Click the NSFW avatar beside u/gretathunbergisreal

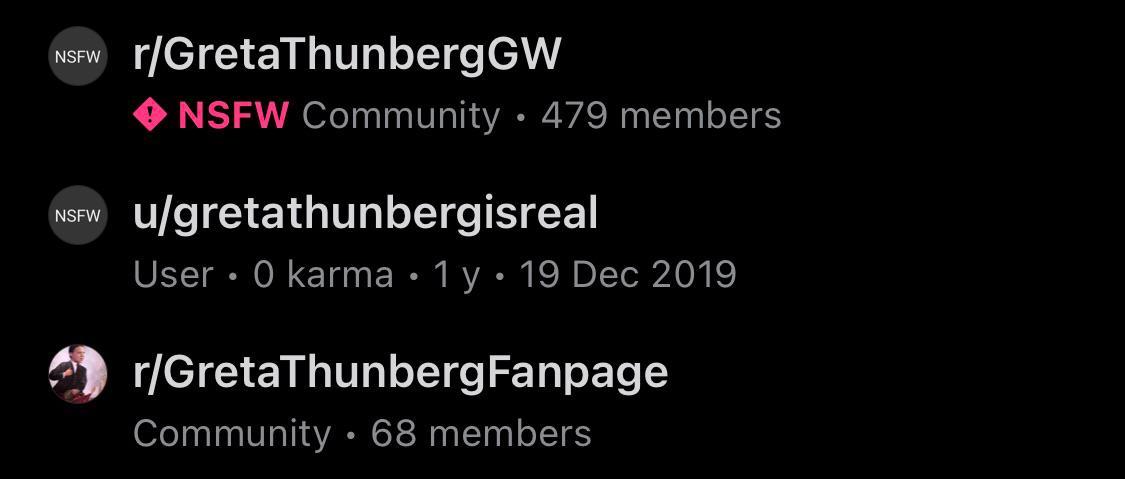pyautogui.click(x=77, y=215)
